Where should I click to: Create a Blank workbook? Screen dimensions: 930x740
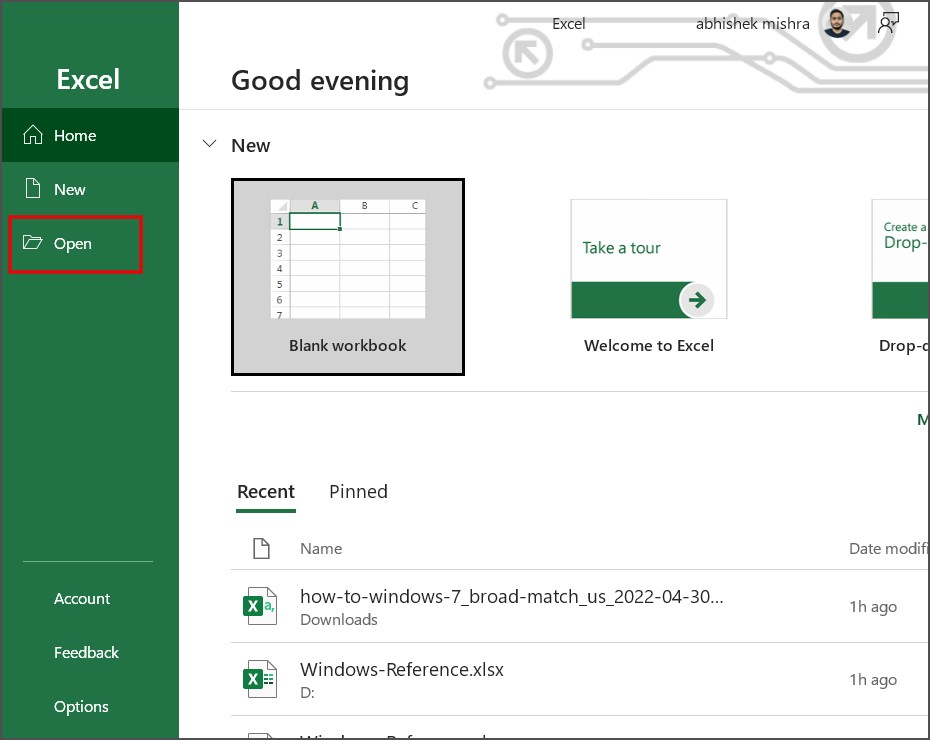347,277
